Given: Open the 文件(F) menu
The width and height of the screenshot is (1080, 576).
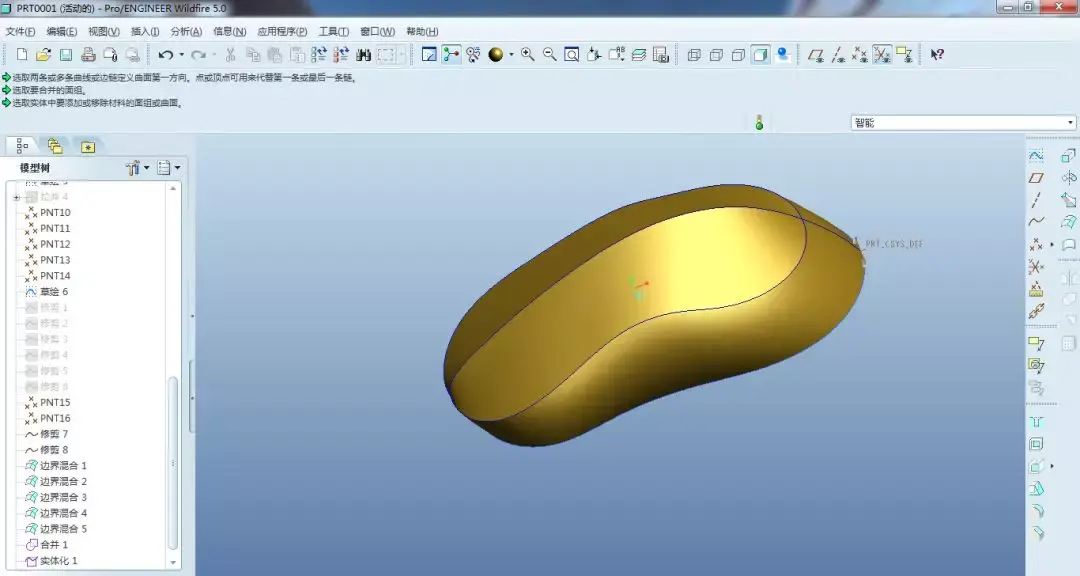Looking at the screenshot, I should tap(20, 32).
